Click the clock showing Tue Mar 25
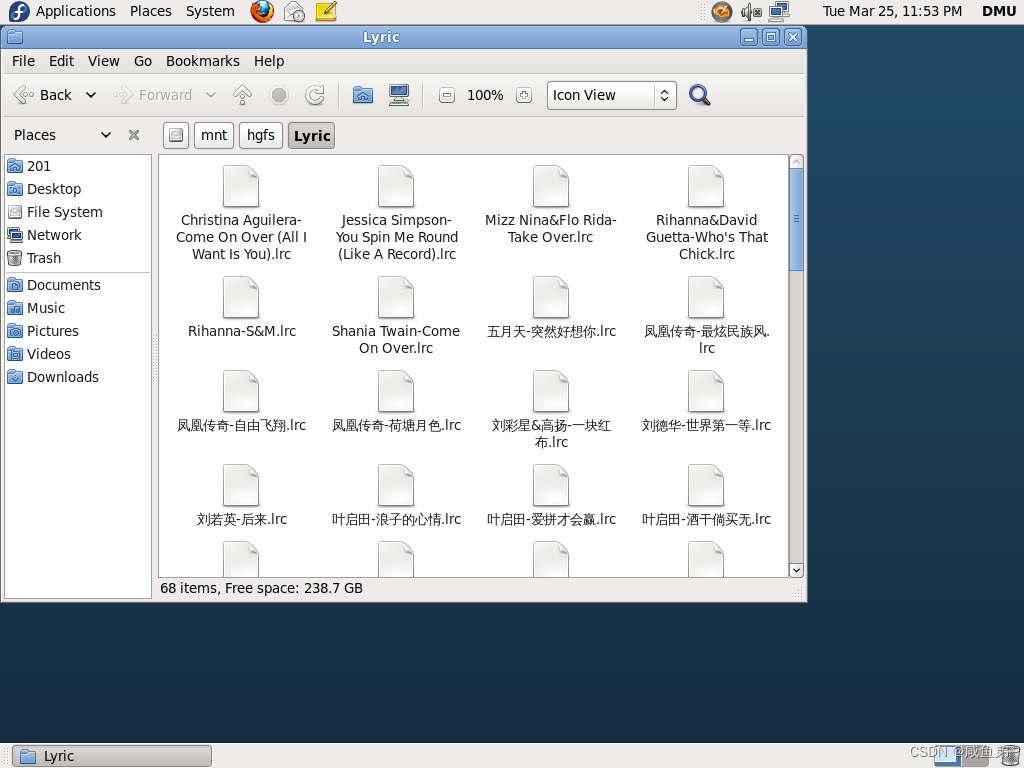The image size is (1024, 768). pyautogui.click(x=892, y=11)
